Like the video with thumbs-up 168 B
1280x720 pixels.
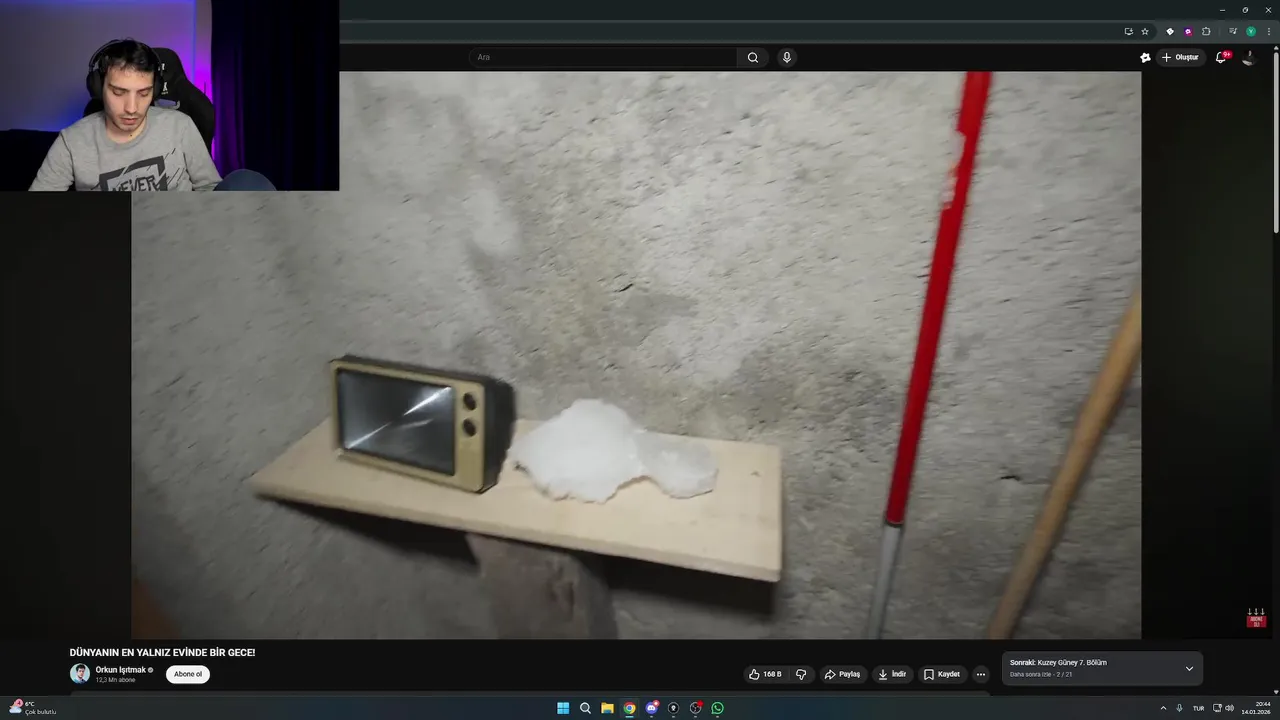tap(766, 674)
